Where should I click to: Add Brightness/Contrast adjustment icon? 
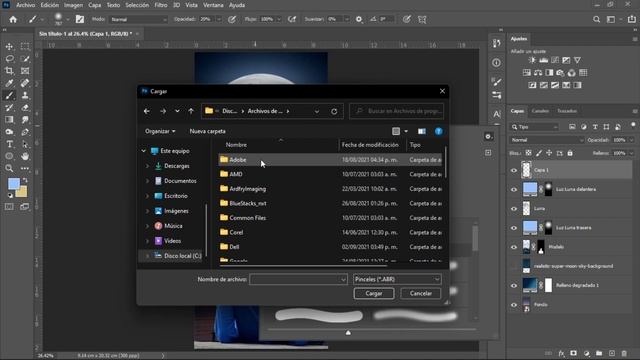point(532,60)
